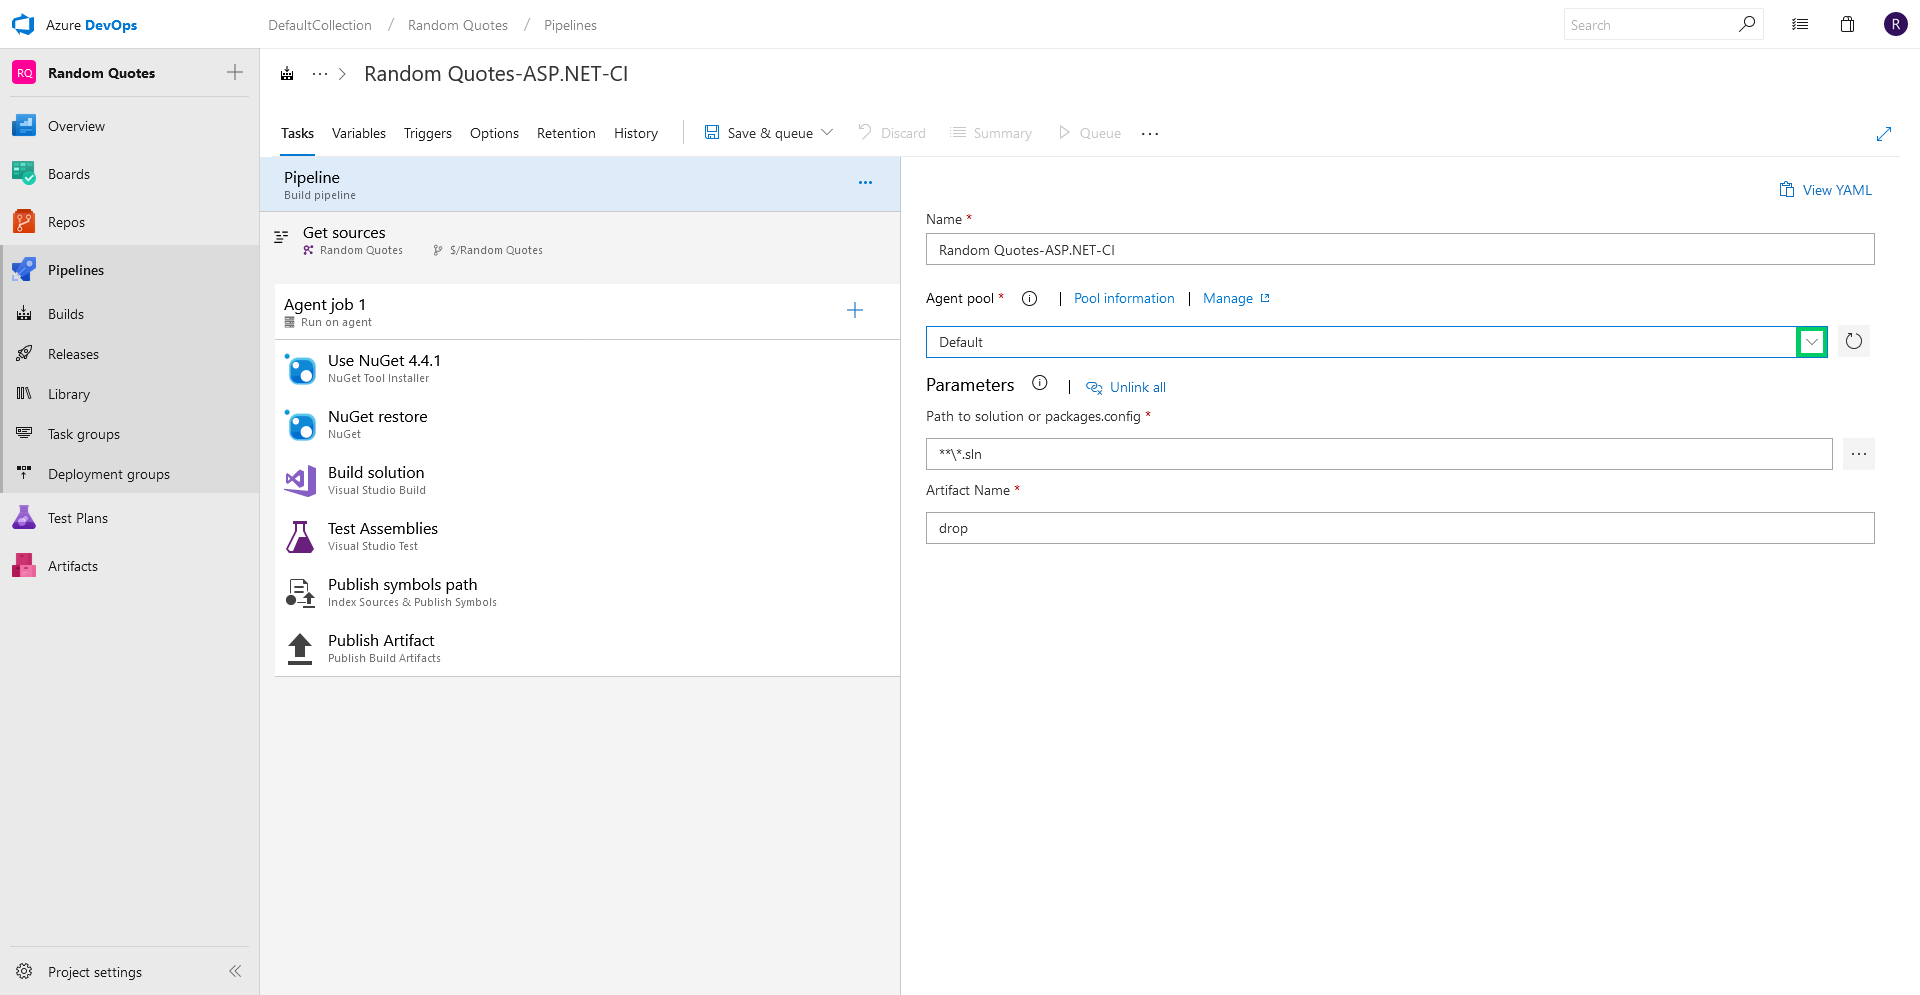Select the Build solution task
Image resolution: width=1920 pixels, height=995 pixels.
(587, 480)
